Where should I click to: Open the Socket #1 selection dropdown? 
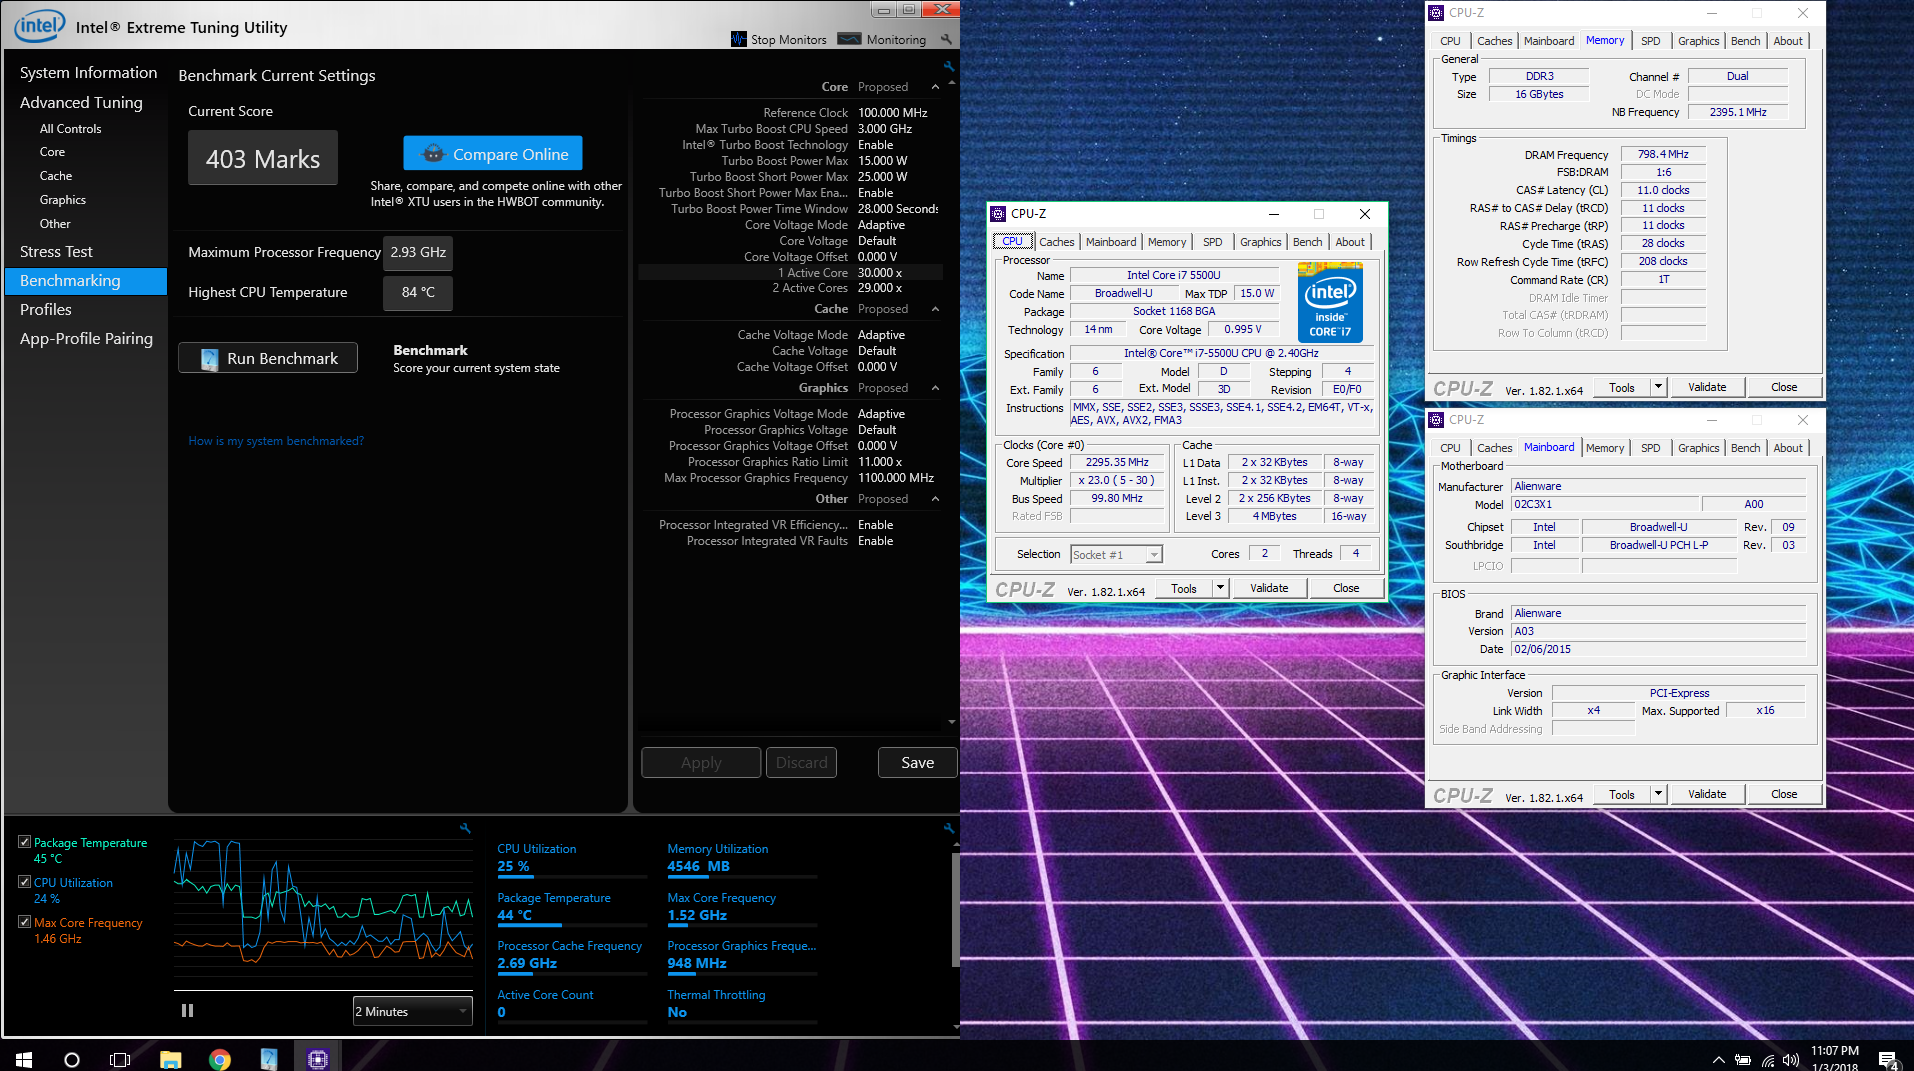click(1116, 555)
